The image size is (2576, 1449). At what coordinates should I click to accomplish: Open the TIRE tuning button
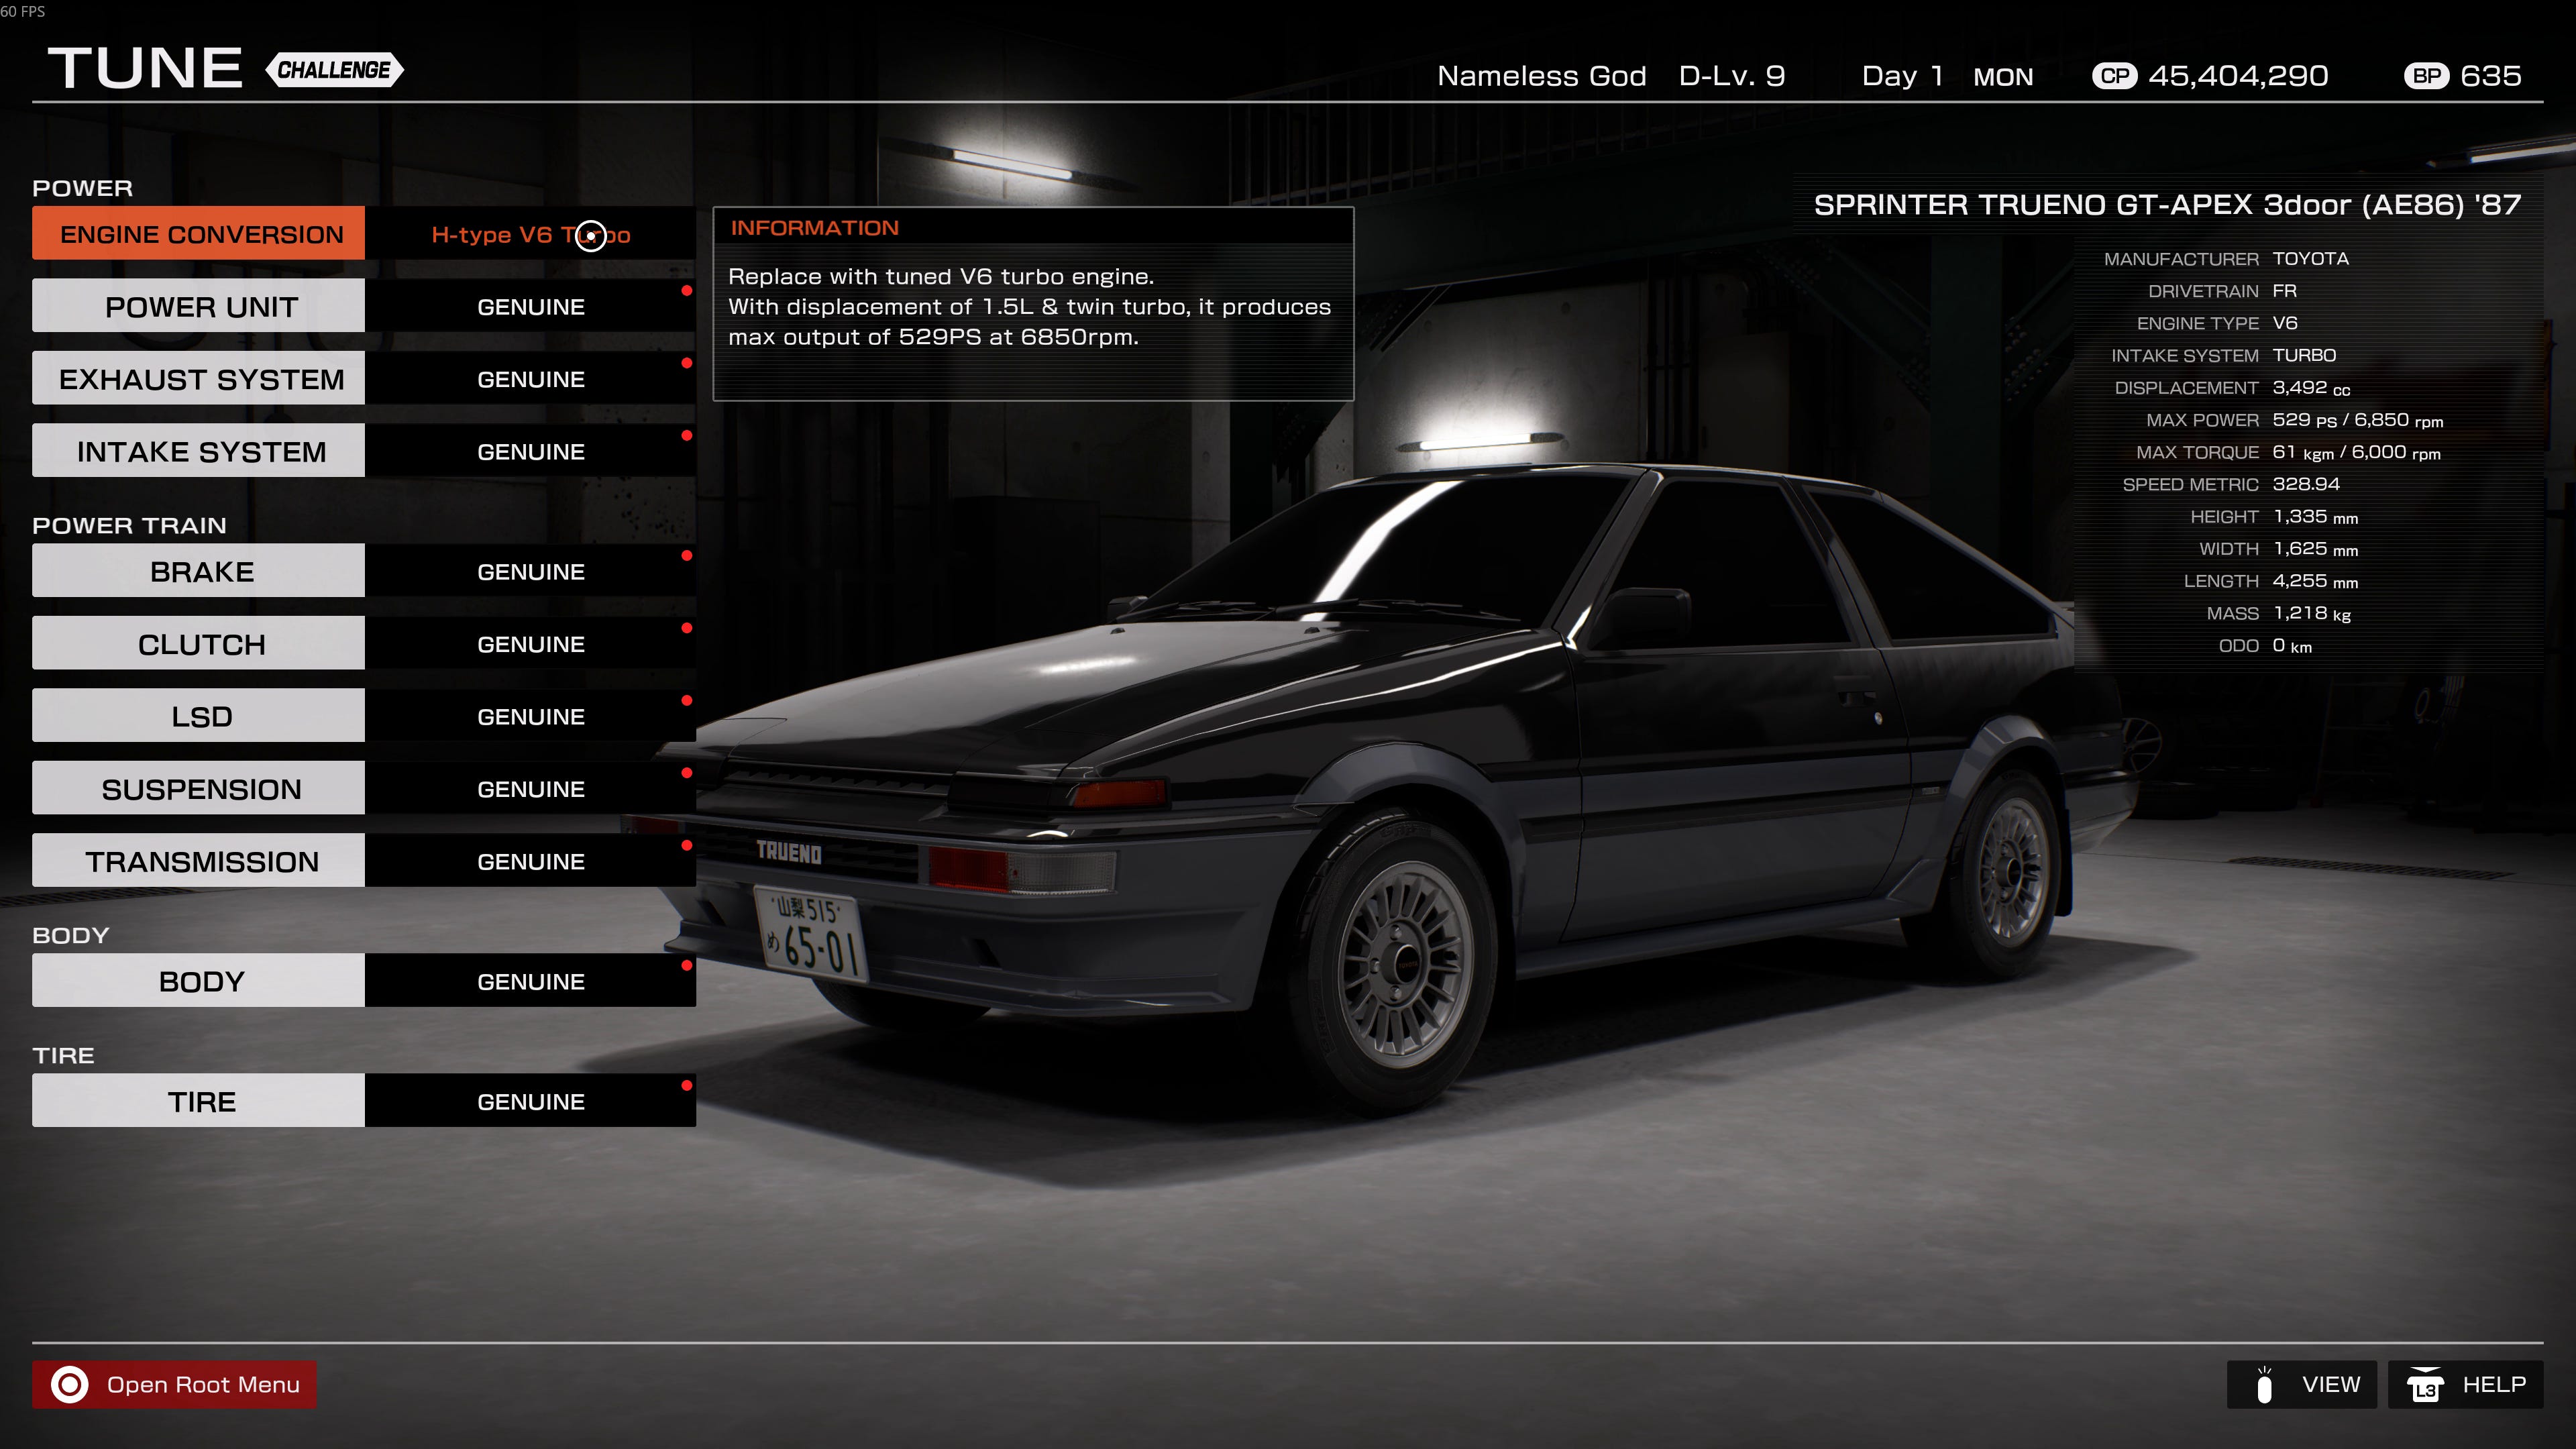point(198,1101)
